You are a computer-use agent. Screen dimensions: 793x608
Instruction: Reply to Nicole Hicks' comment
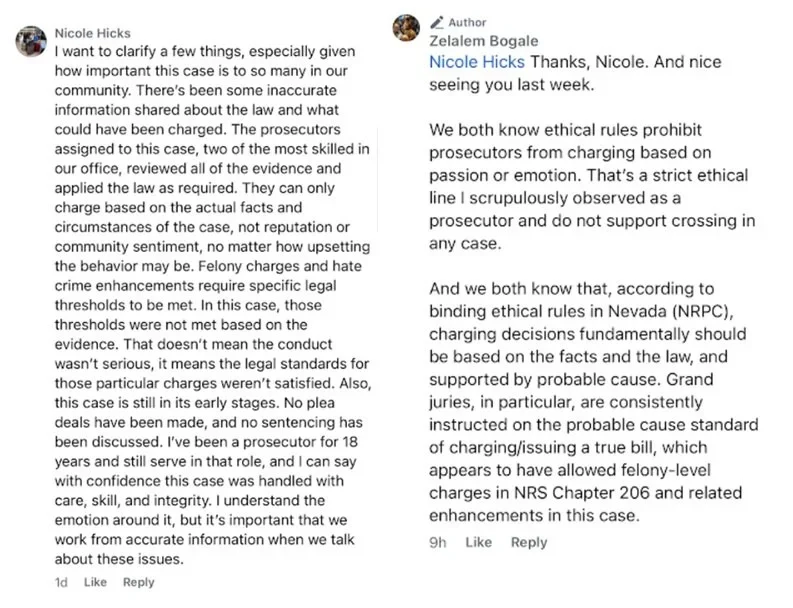139,582
